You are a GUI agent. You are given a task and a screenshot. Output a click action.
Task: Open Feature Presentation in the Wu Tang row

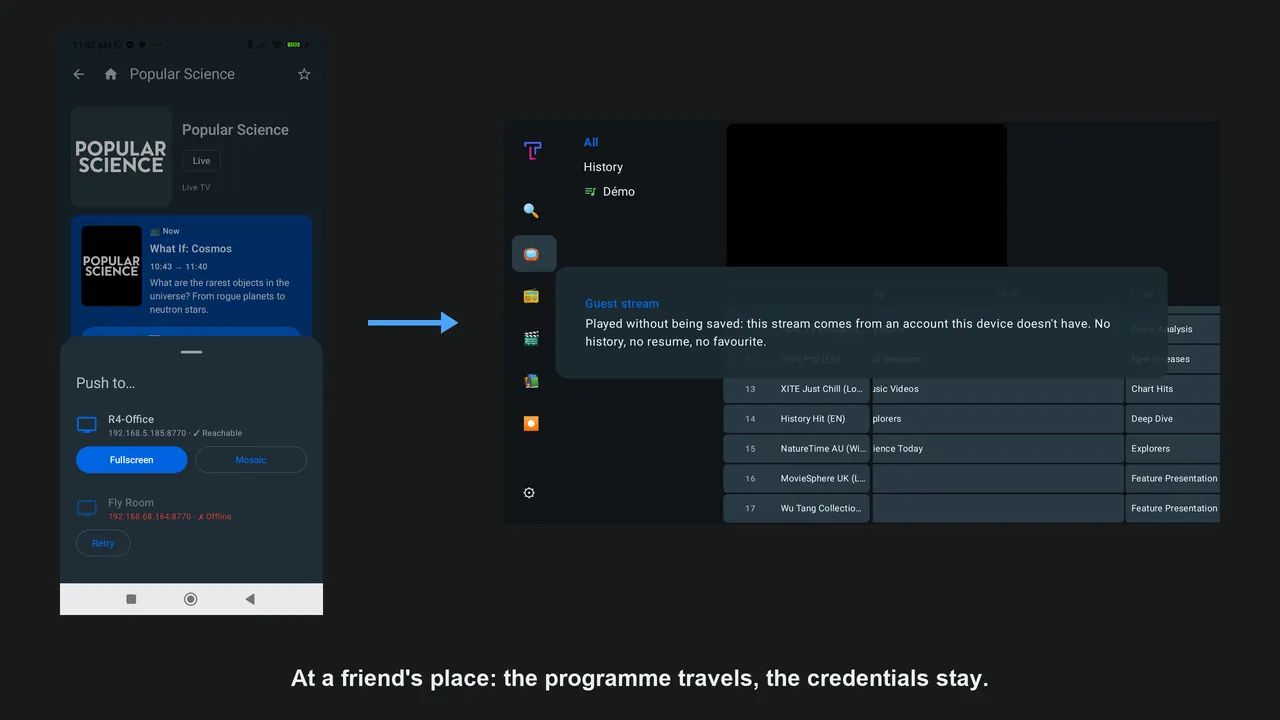click(1172, 508)
